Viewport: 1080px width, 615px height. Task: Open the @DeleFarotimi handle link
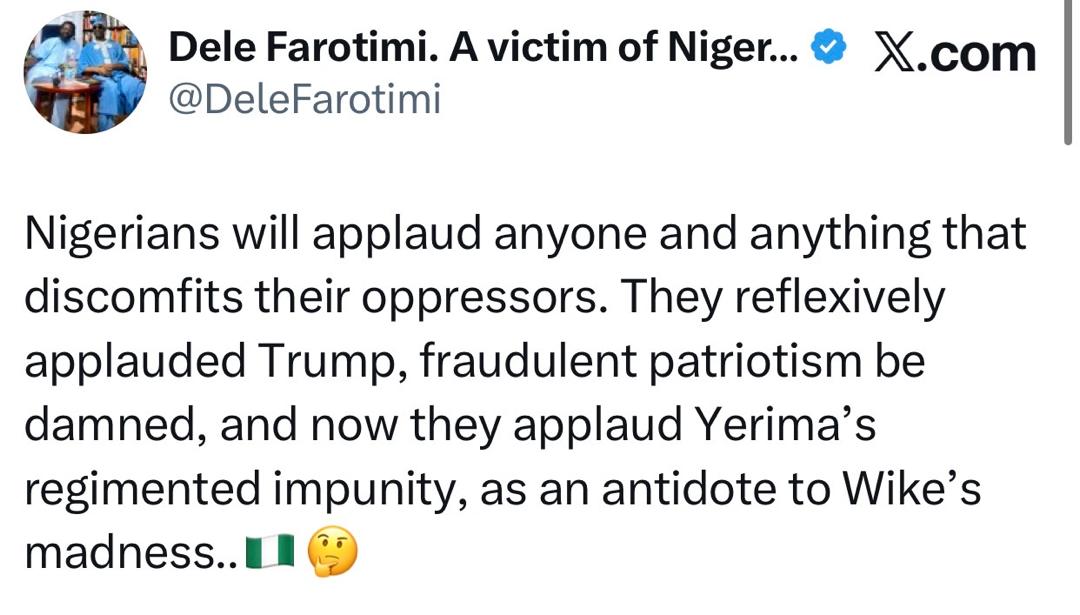[x=304, y=97]
